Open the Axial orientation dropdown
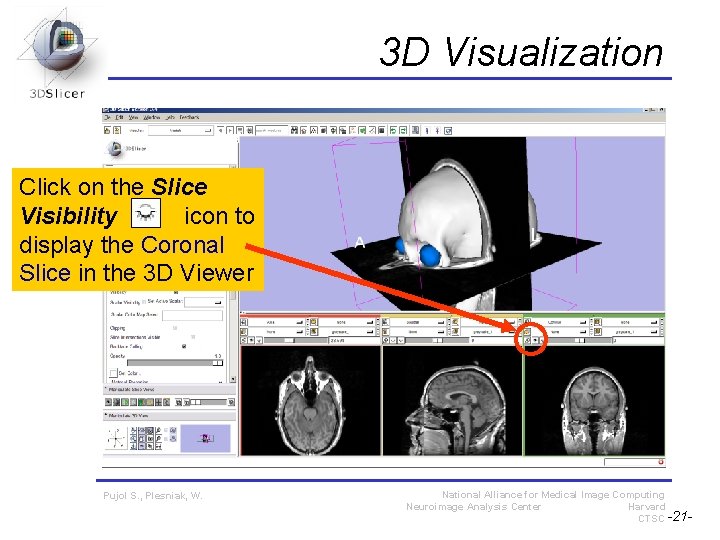The width and height of the screenshot is (720, 540). coord(276,322)
